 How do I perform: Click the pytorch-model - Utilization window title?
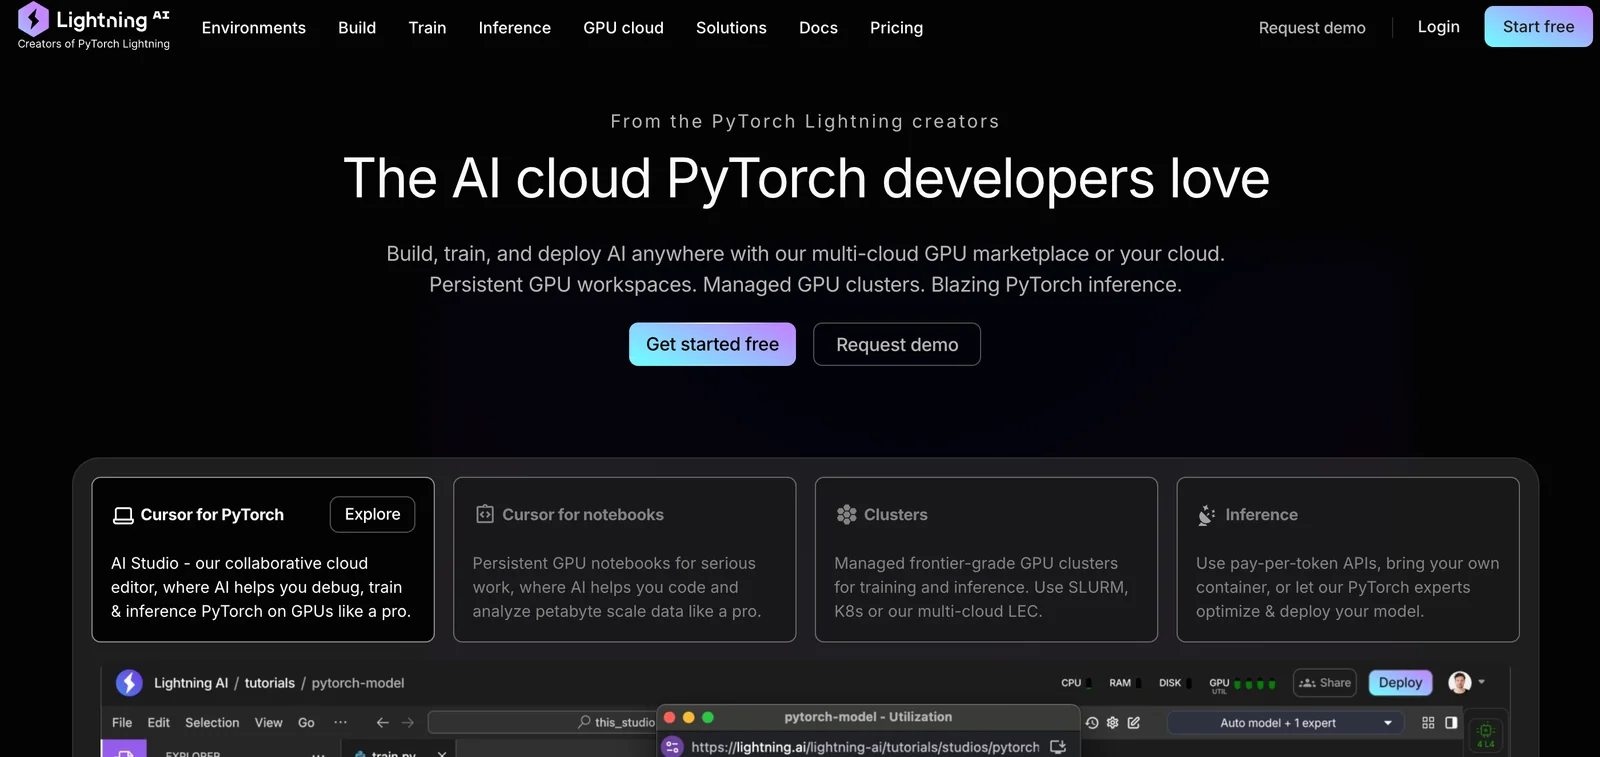pyautogui.click(x=868, y=717)
